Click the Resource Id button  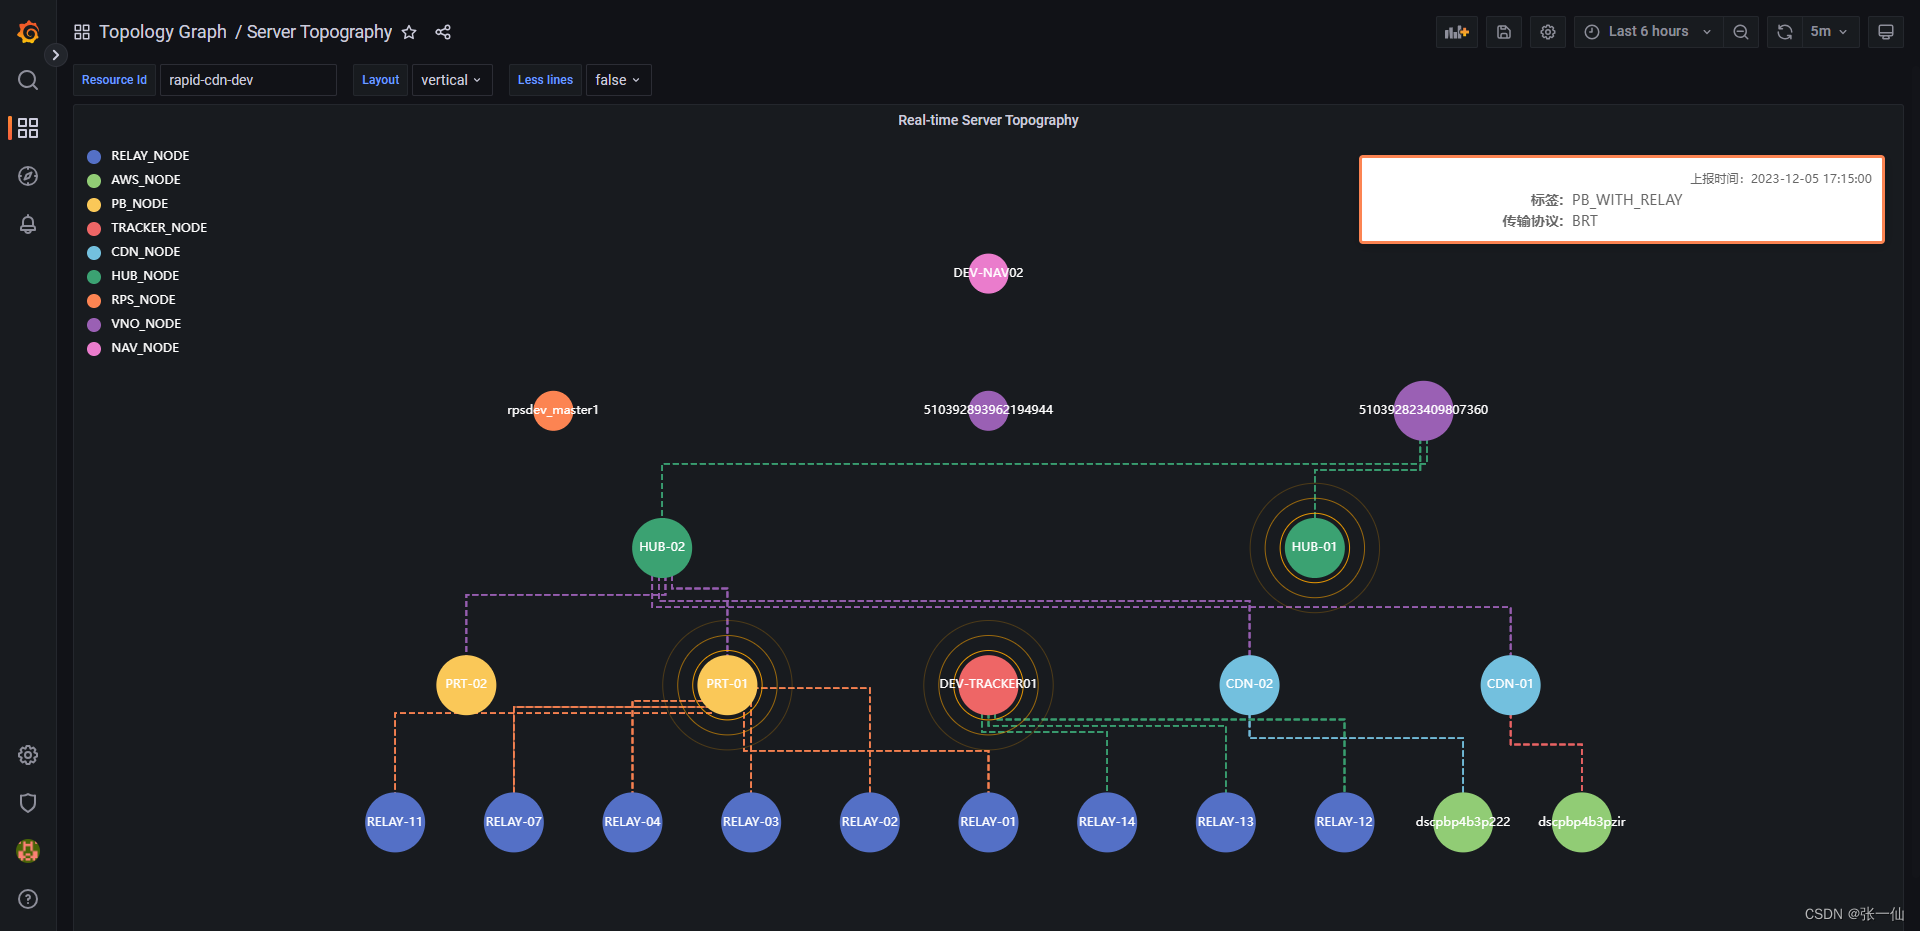pos(113,80)
